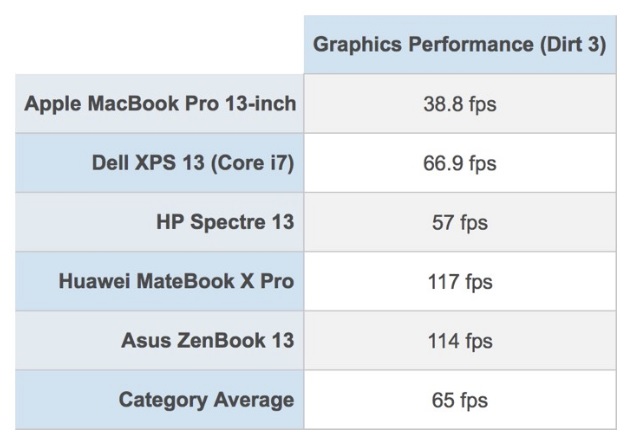
Task: Click the 114 fps value cell
Action: pos(459,340)
